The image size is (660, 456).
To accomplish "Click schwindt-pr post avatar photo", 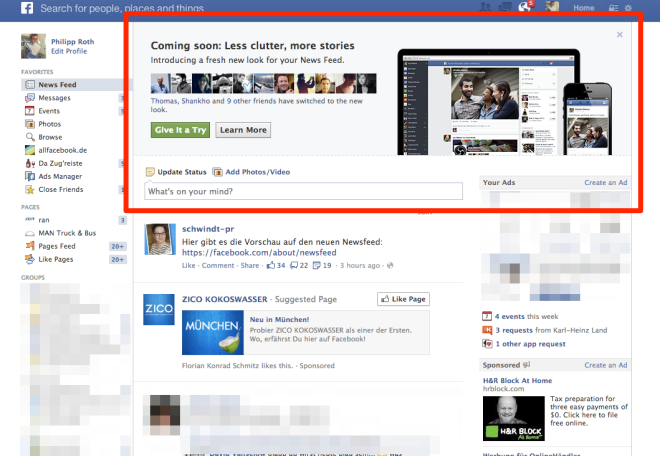I will [160, 239].
